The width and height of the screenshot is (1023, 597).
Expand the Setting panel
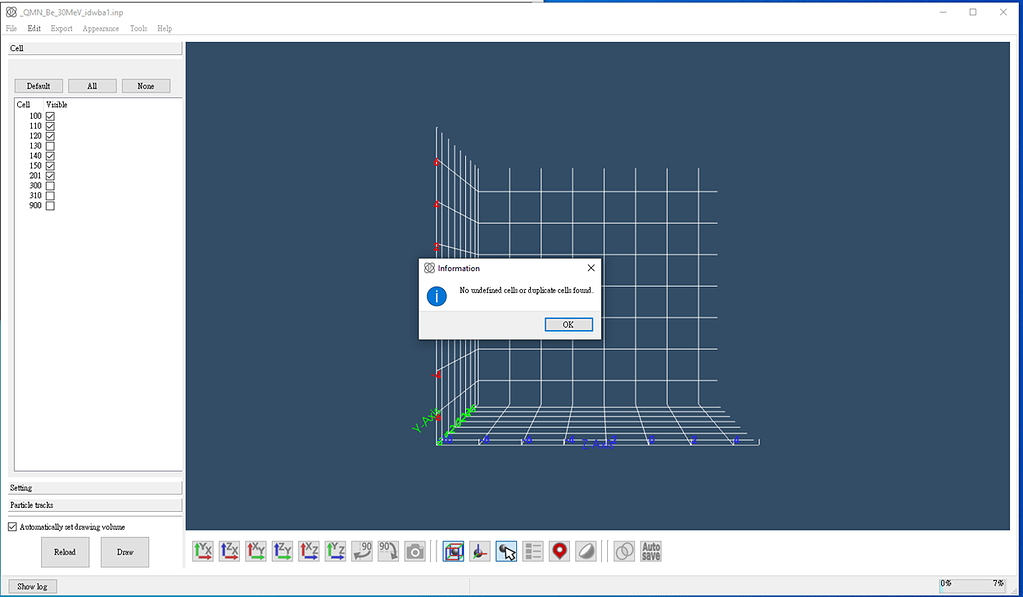[95, 488]
